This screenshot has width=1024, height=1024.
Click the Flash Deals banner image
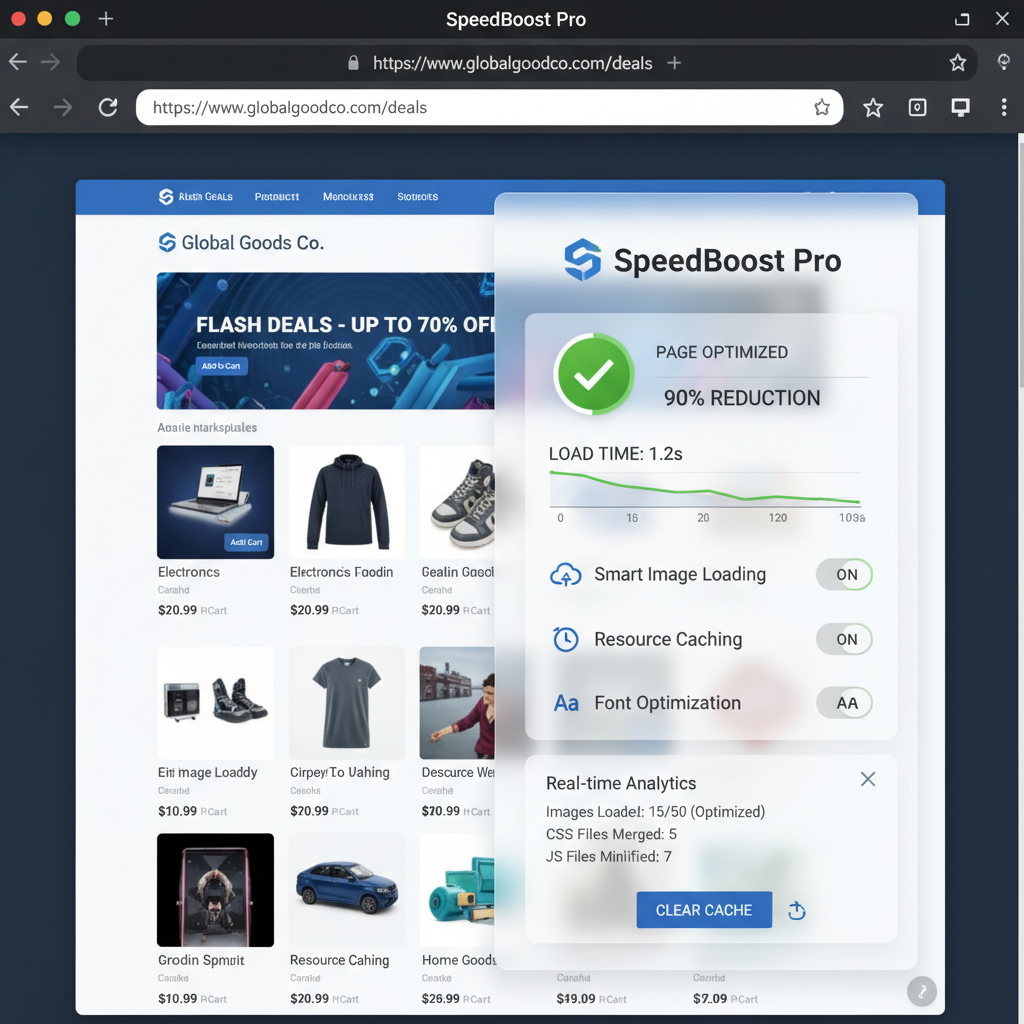click(325, 341)
